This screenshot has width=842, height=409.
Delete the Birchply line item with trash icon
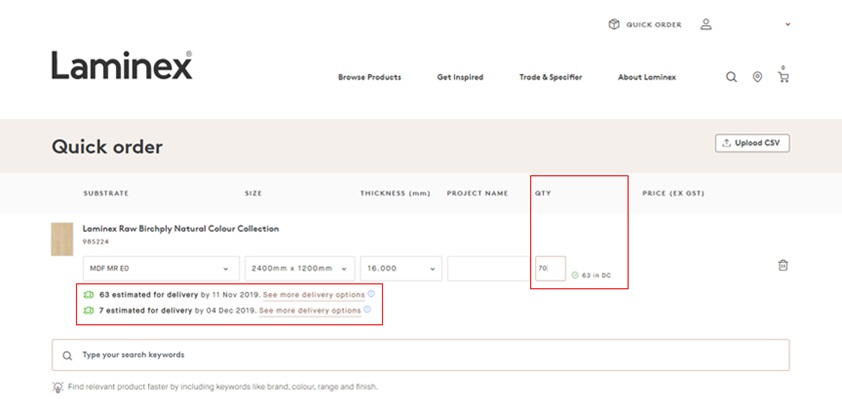[783, 266]
